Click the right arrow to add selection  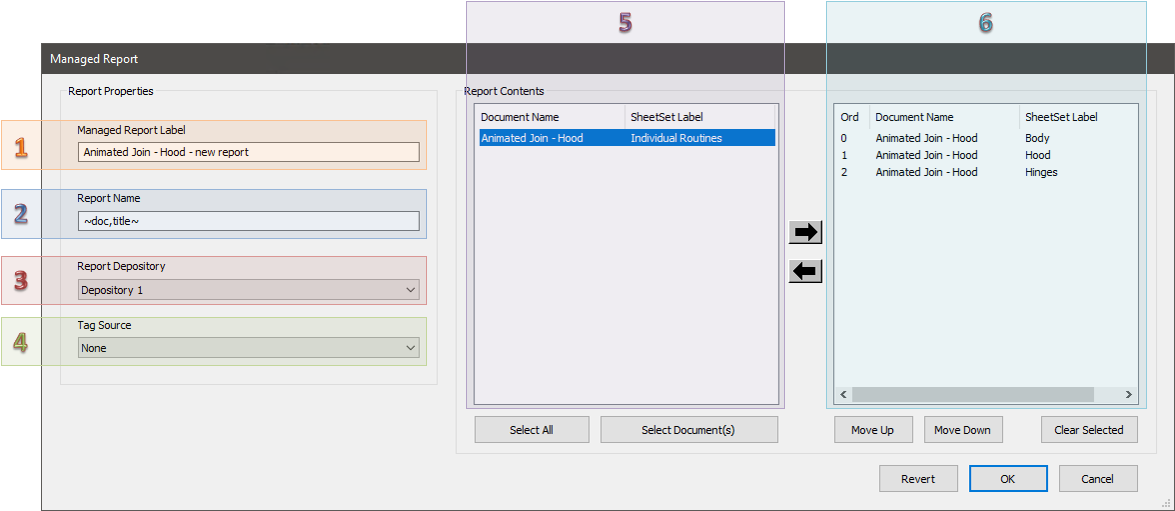[805, 233]
